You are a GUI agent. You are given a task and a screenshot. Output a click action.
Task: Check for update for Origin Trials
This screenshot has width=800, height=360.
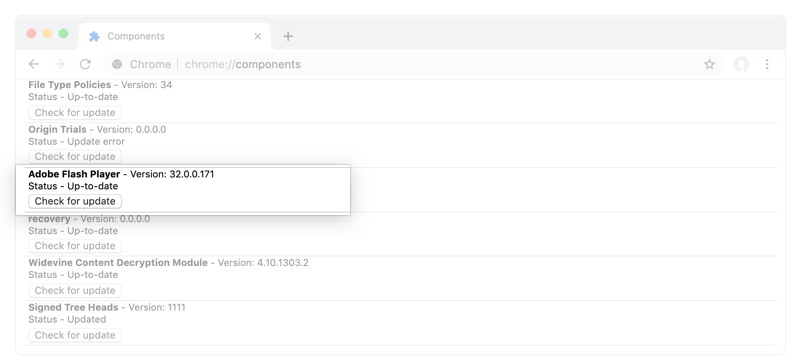[75, 157]
